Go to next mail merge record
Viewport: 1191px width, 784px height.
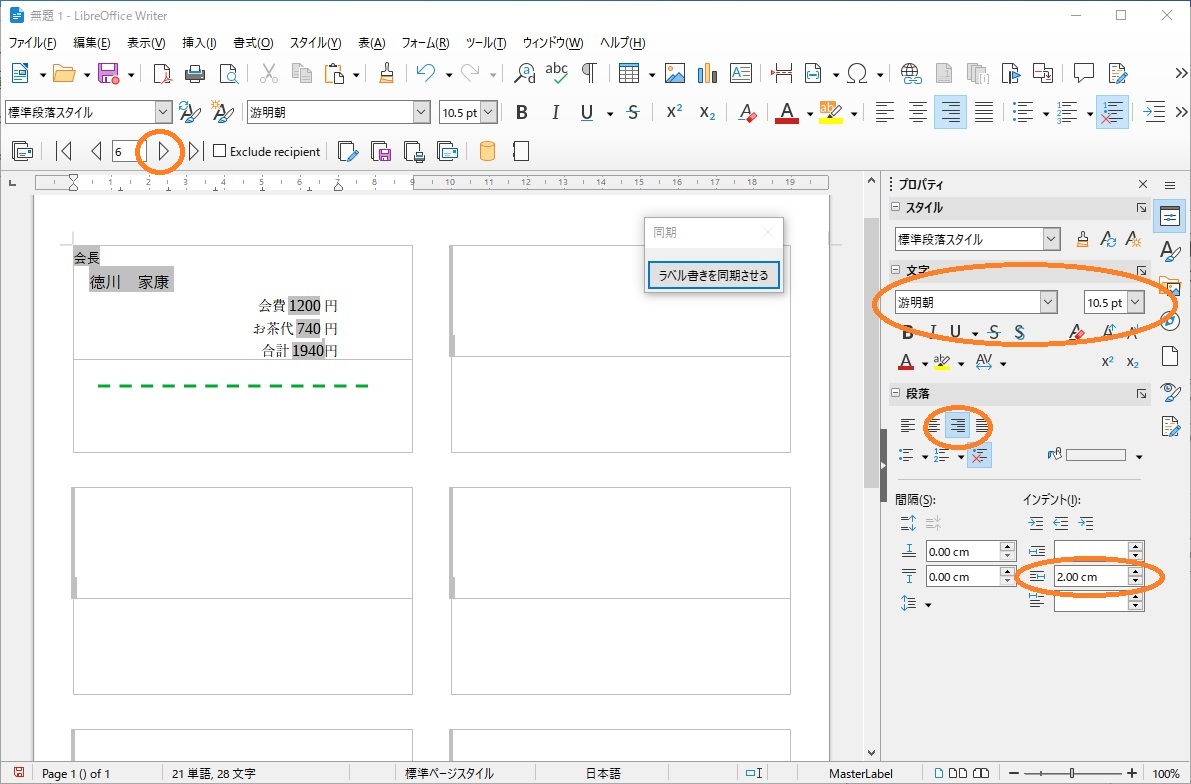tap(164, 151)
